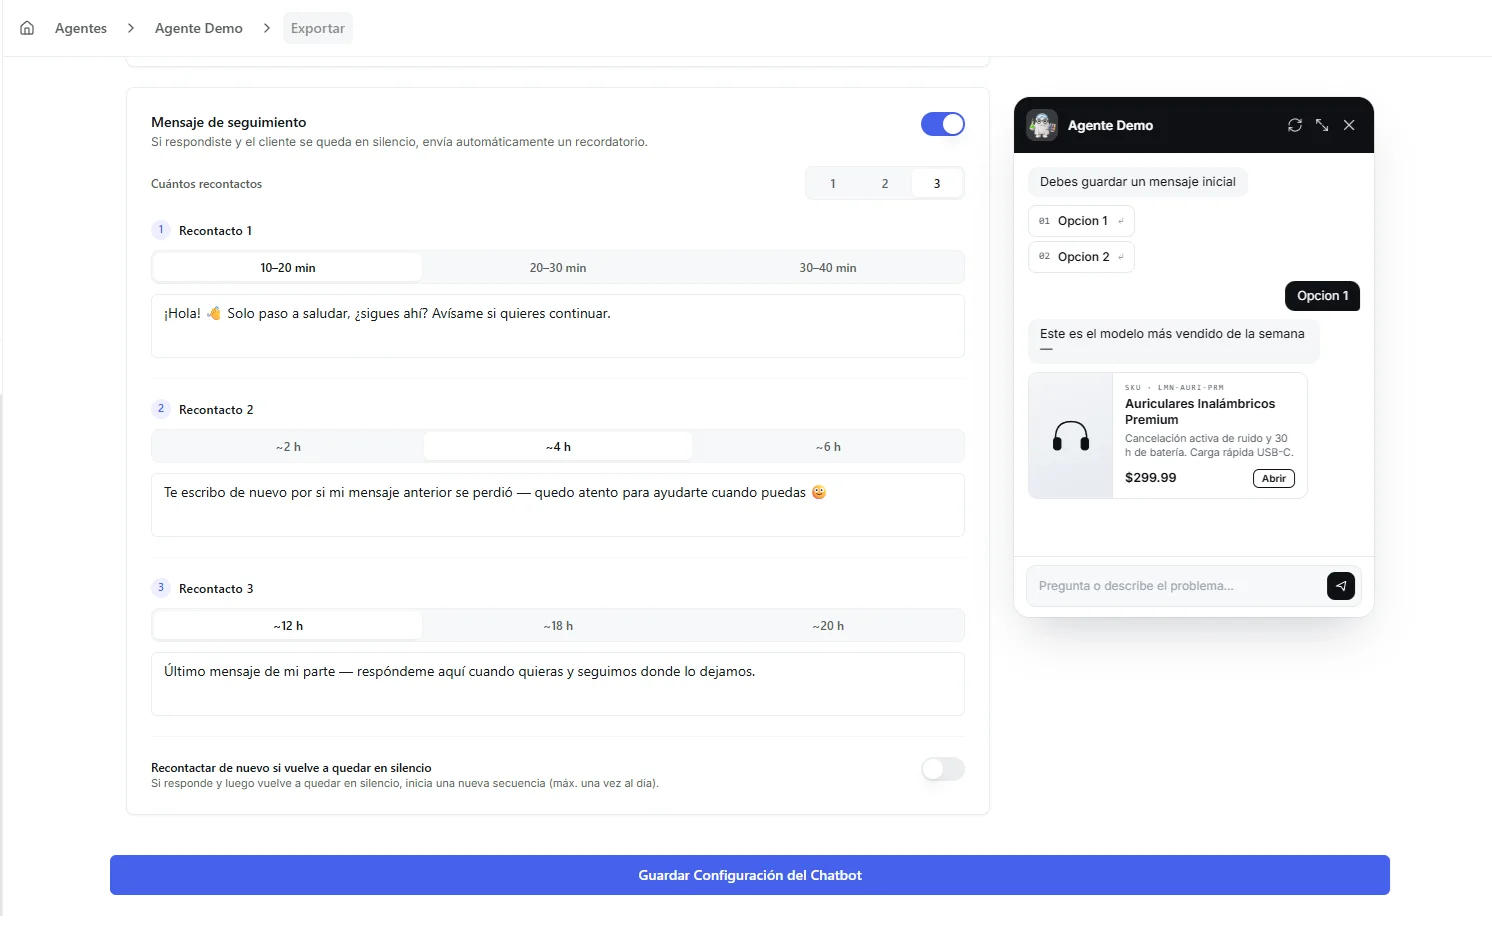The width and height of the screenshot is (1492, 945).
Task: Edit the Recontacto 1 message text box
Action: 558,326
